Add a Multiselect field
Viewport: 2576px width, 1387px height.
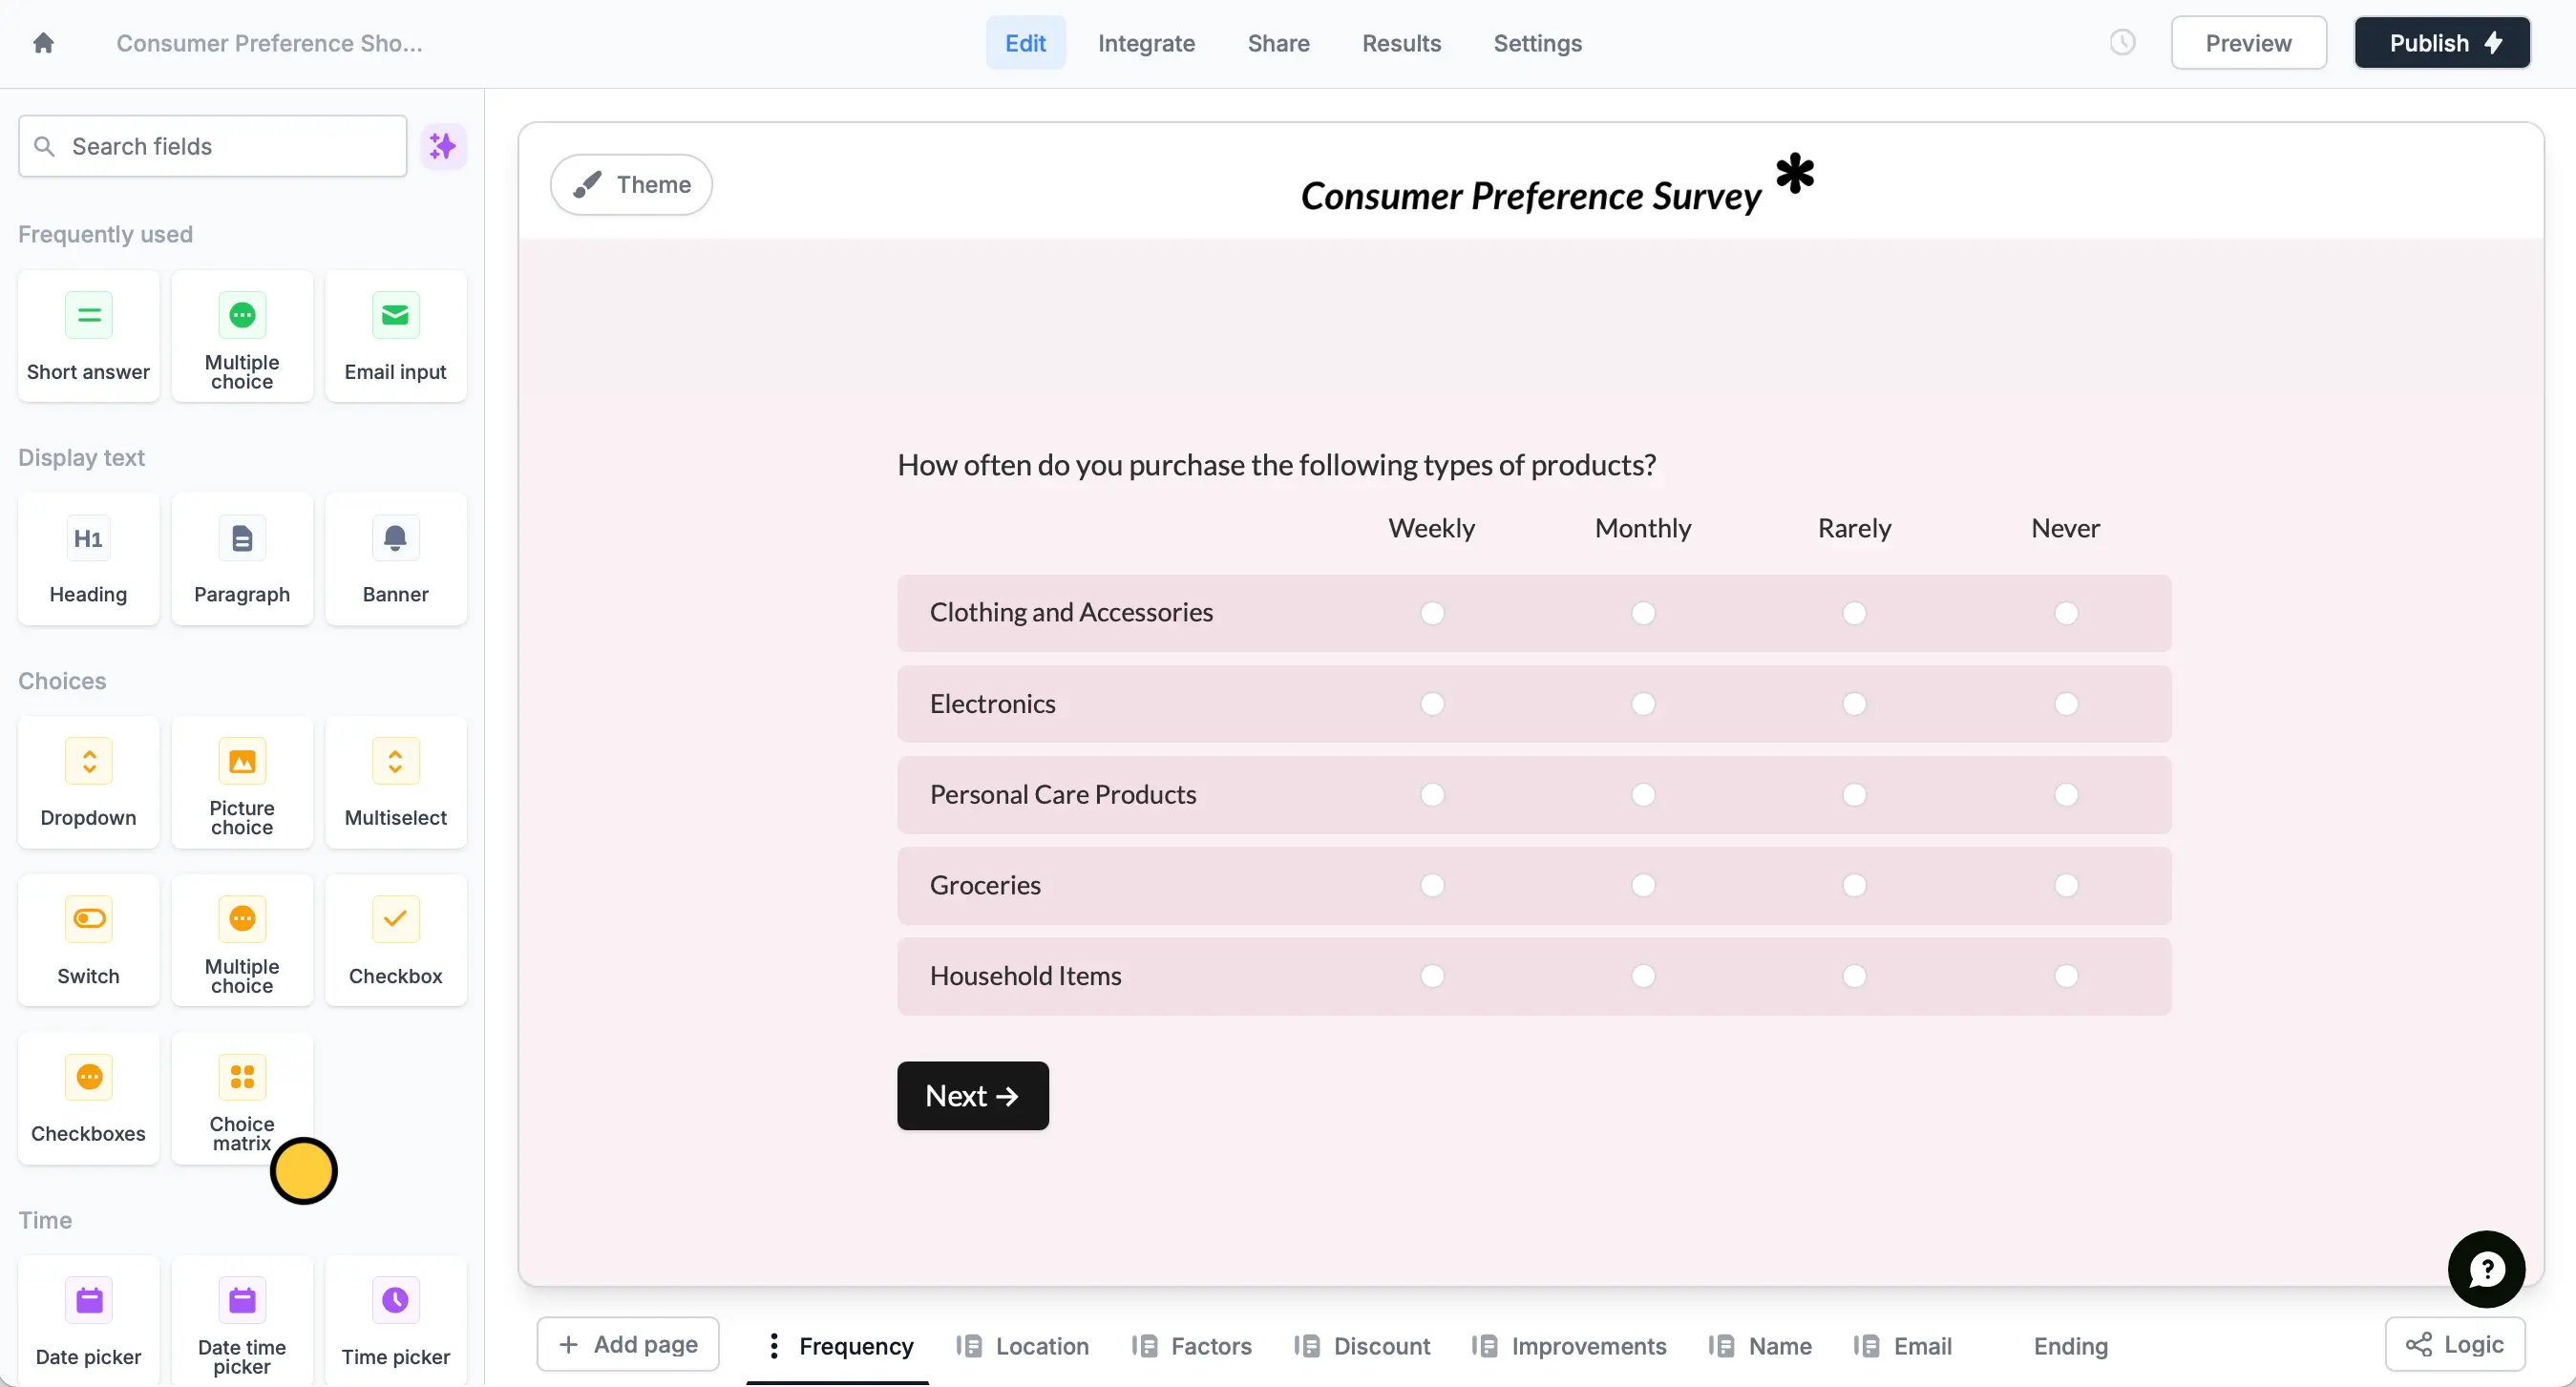point(396,782)
